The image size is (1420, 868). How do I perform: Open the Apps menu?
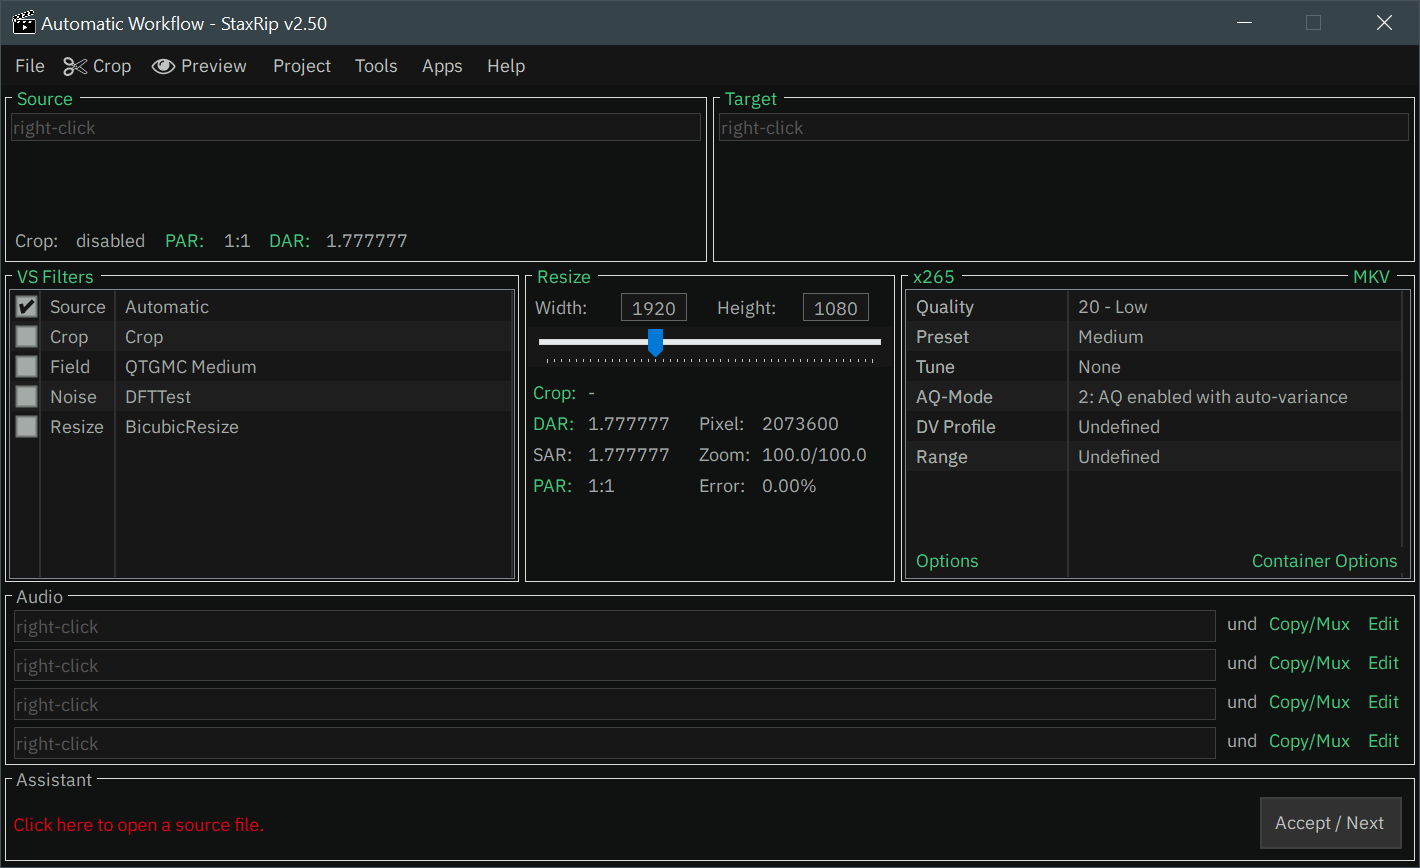click(x=442, y=66)
